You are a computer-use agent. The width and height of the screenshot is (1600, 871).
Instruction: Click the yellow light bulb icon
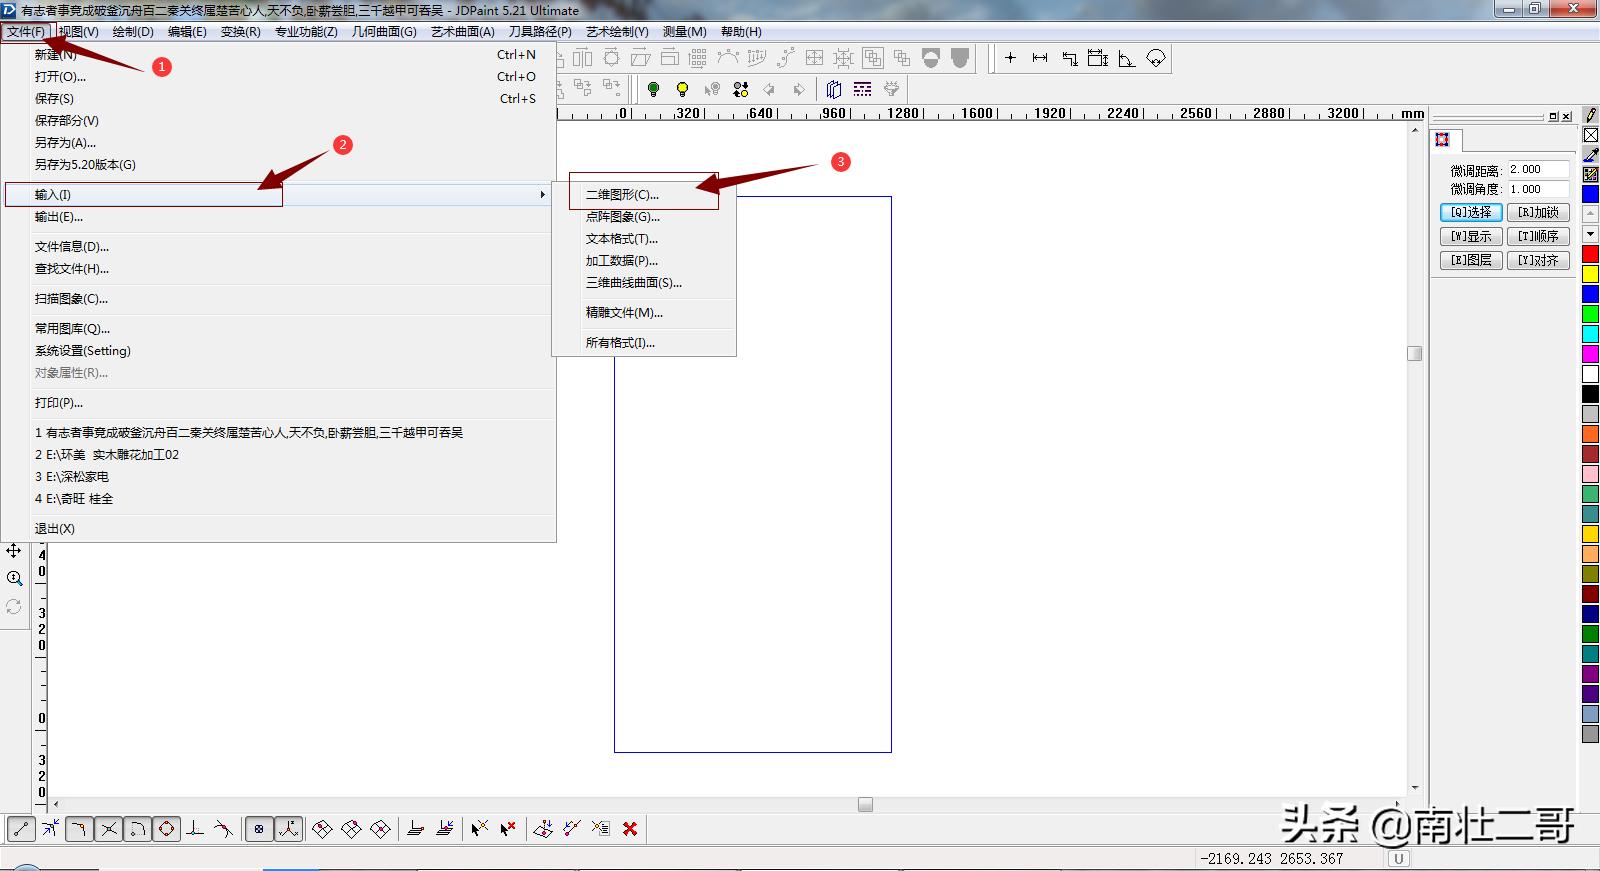point(682,89)
